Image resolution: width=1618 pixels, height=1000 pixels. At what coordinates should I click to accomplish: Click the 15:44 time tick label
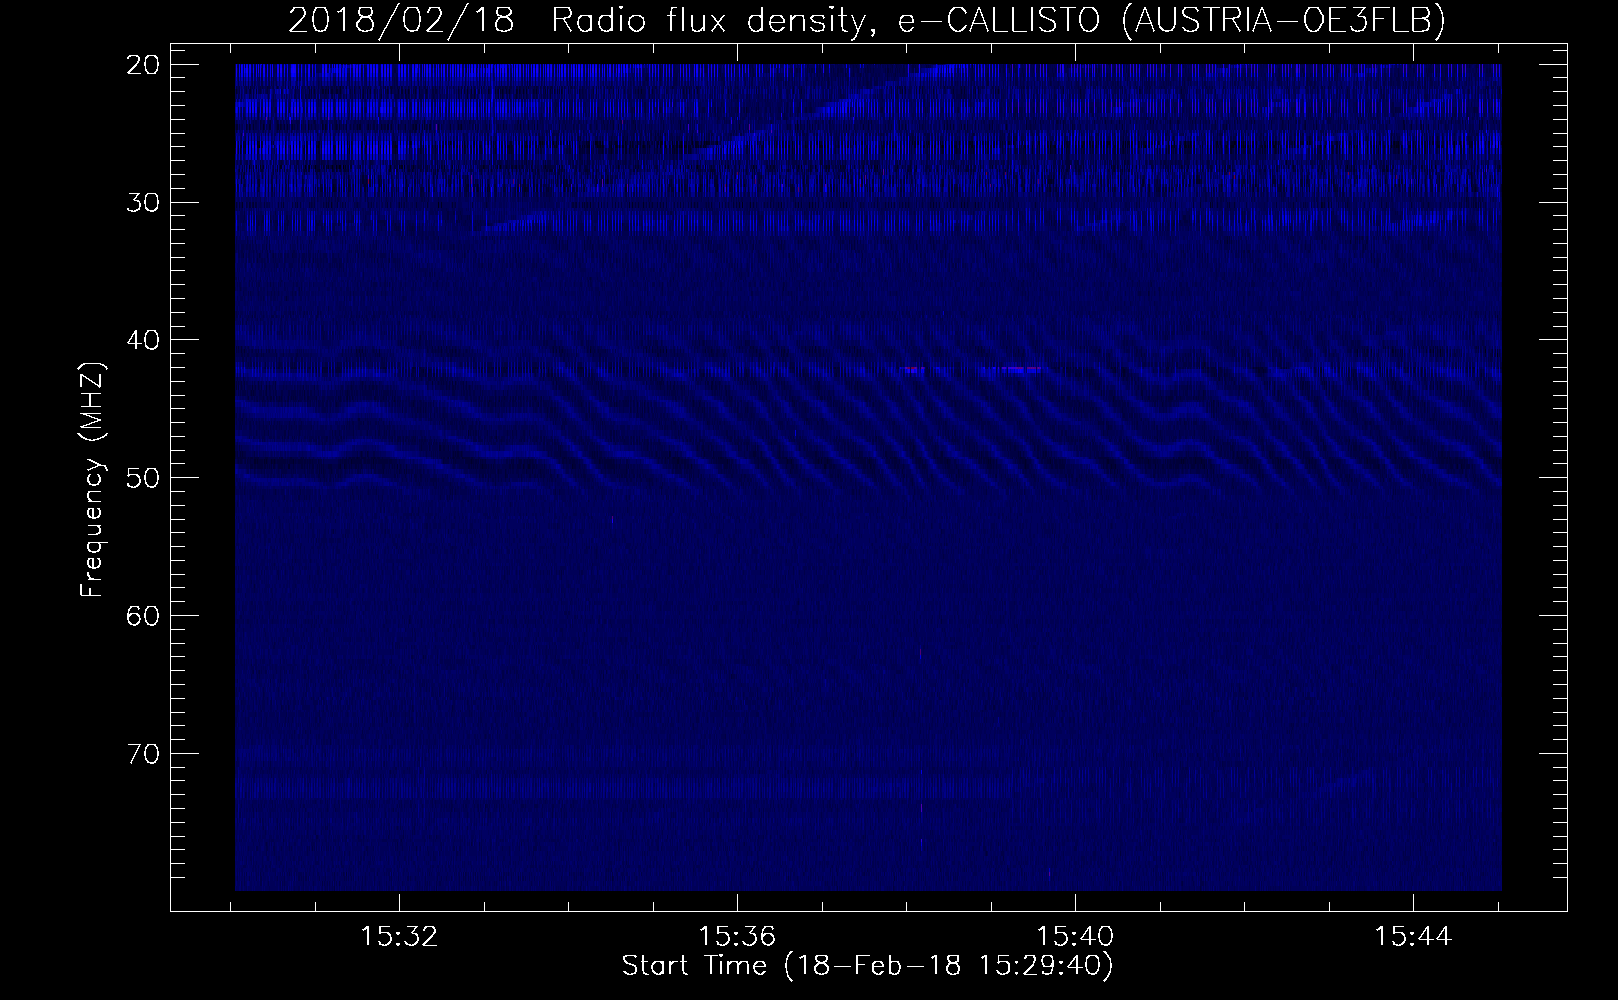[1413, 937]
